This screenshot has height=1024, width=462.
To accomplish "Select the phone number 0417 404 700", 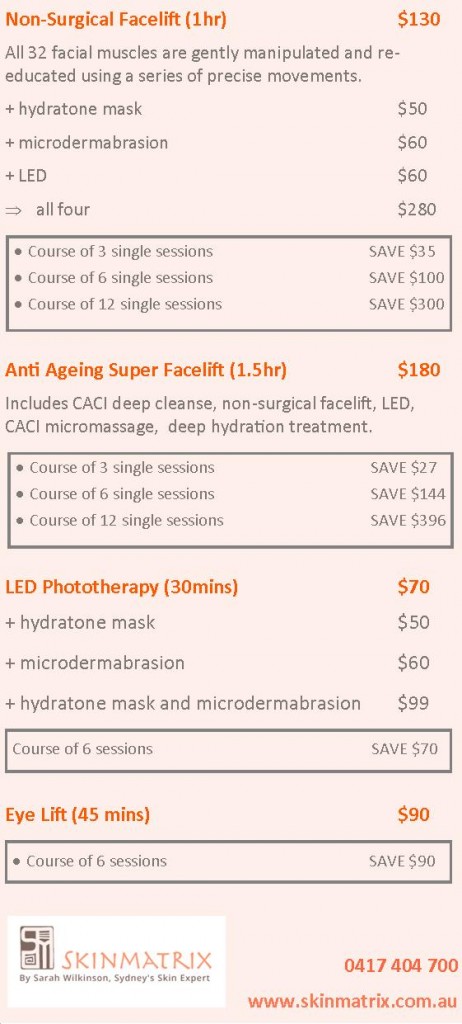I will click(x=401, y=965).
